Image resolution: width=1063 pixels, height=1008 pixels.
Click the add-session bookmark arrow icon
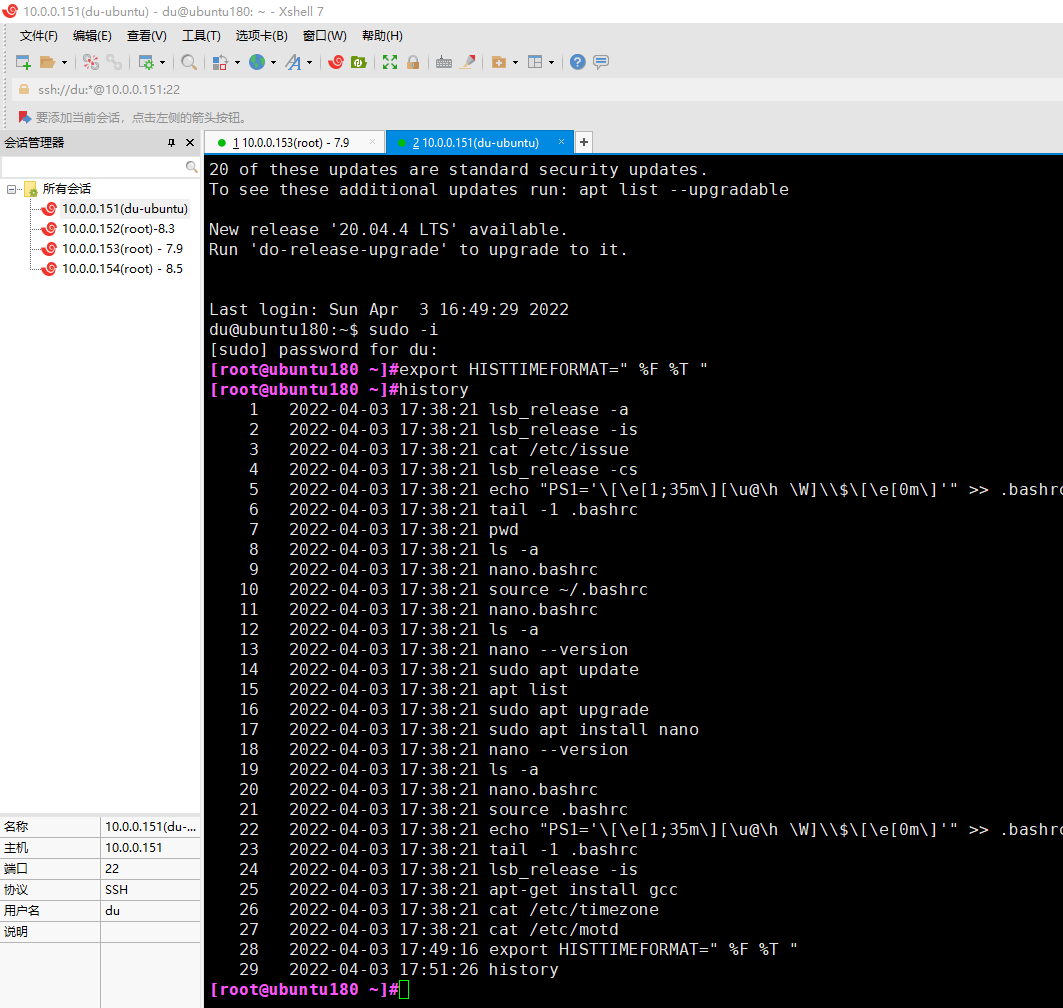coord(25,117)
